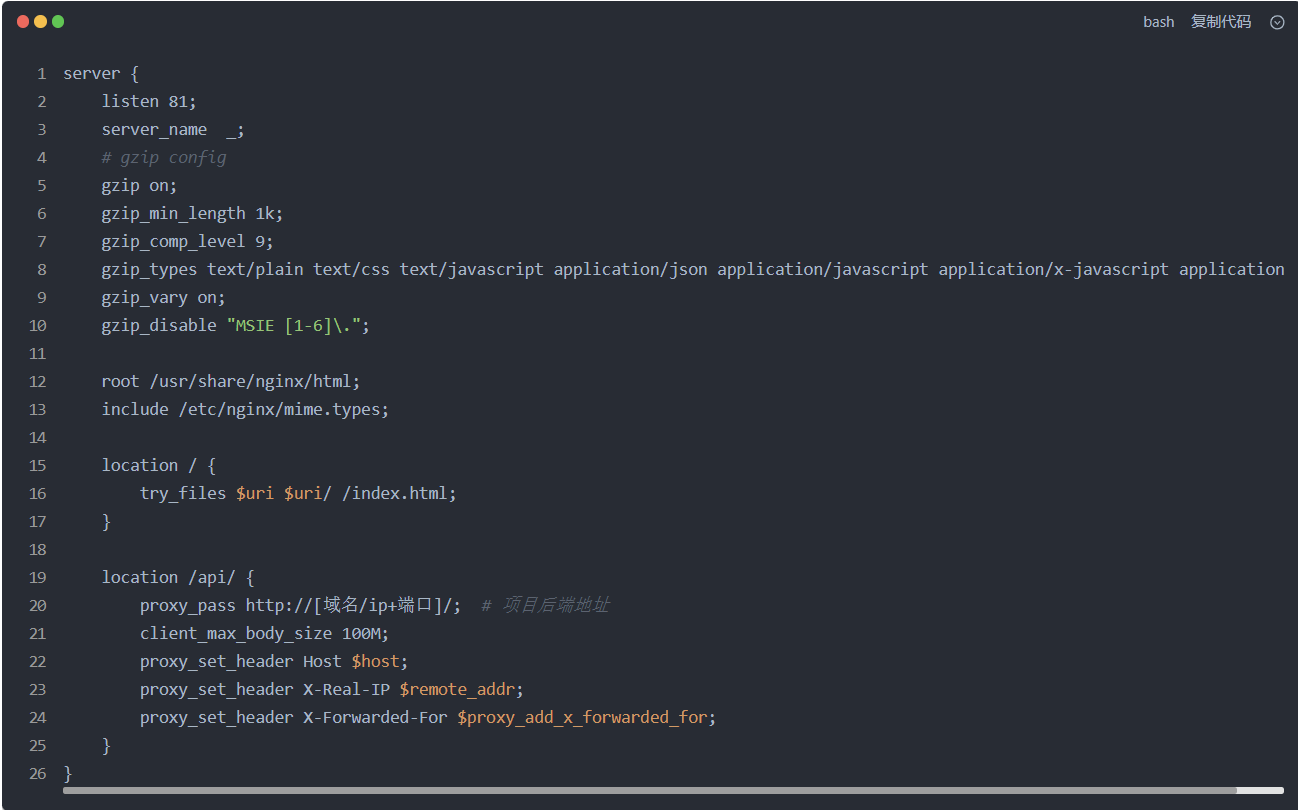Click the '# gzip config' comment
The height and width of the screenshot is (810, 1298).
pyautogui.click(x=164, y=157)
